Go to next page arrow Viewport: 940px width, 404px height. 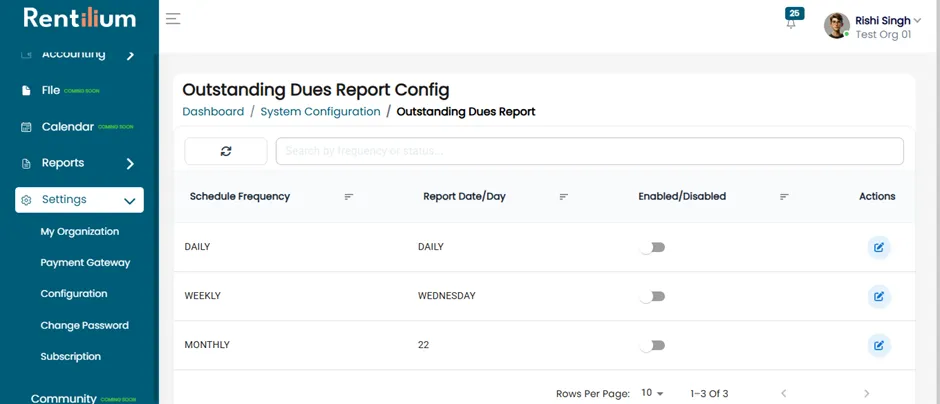coord(866,394)
